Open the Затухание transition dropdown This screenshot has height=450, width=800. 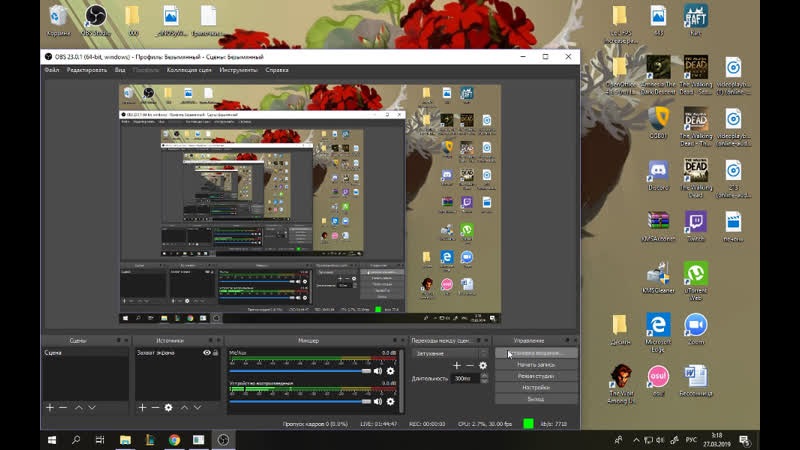tap(451, 353)
